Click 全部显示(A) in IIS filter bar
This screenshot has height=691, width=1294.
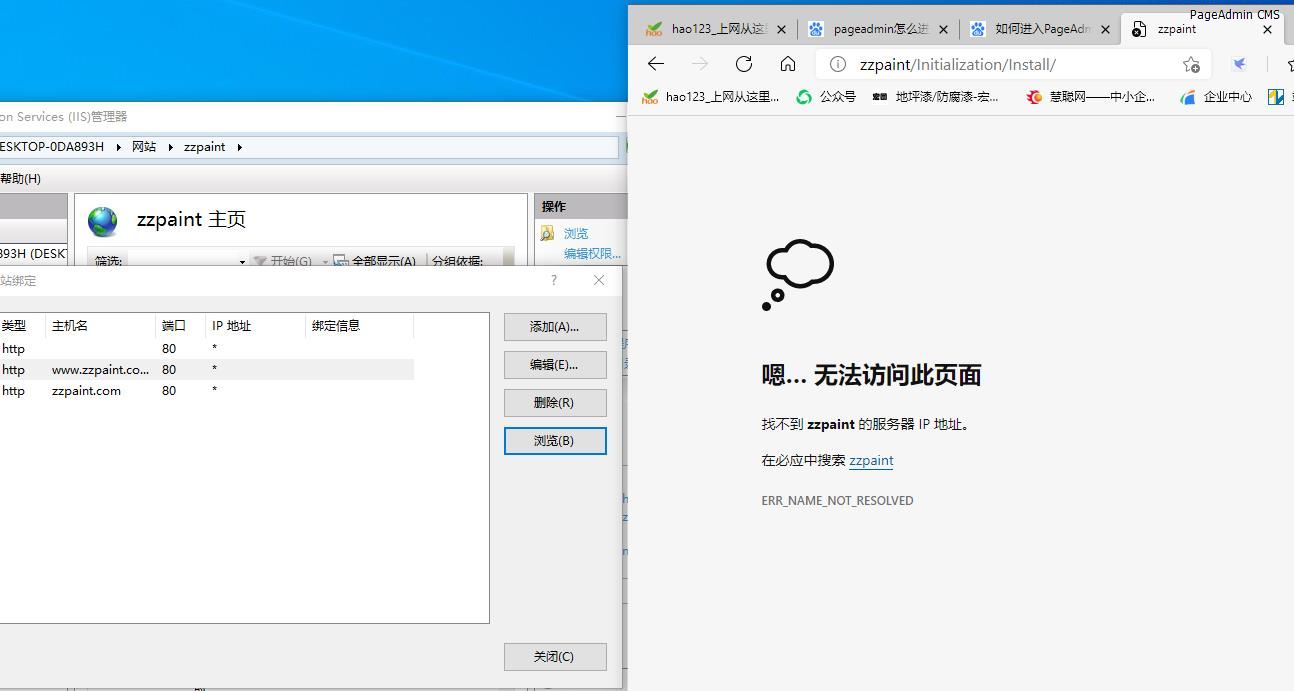pyautogui.click(x=375, y=262)
